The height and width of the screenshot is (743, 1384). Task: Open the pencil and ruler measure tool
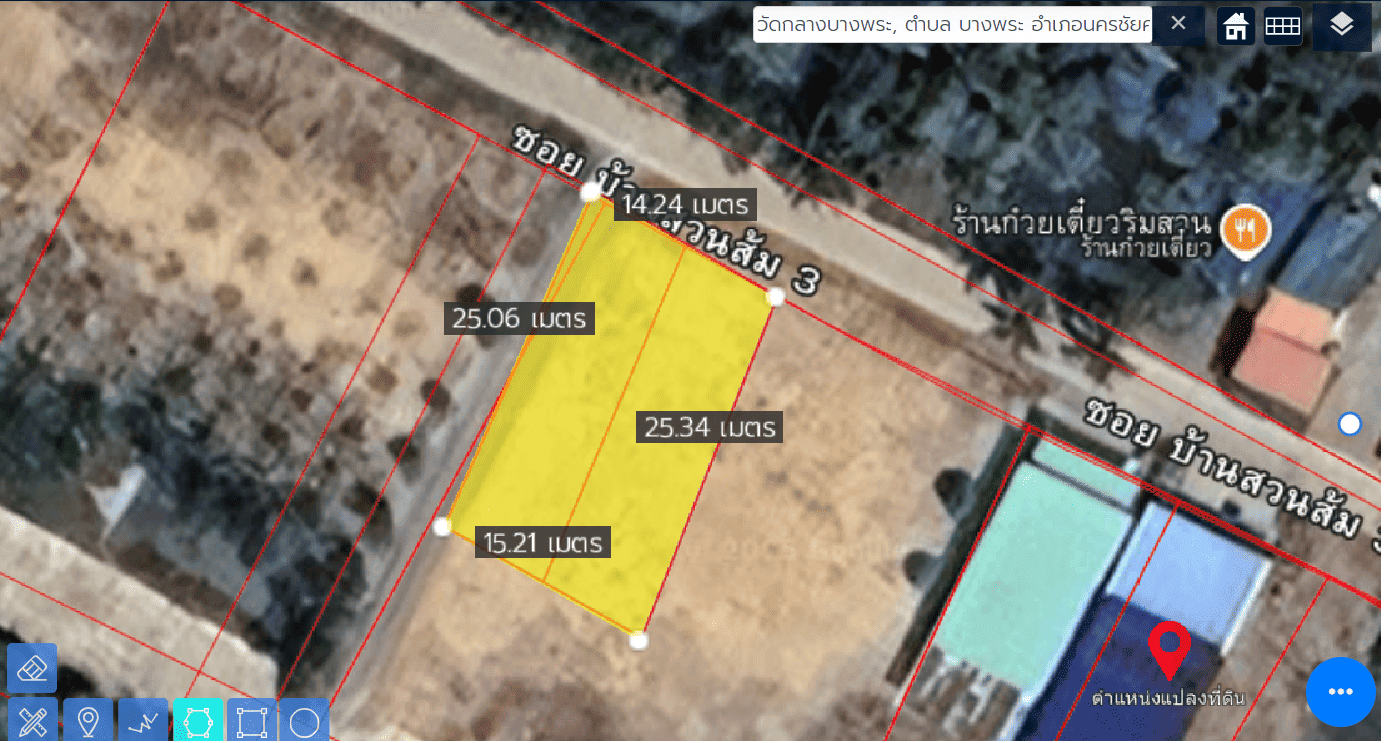pos(32,720)
